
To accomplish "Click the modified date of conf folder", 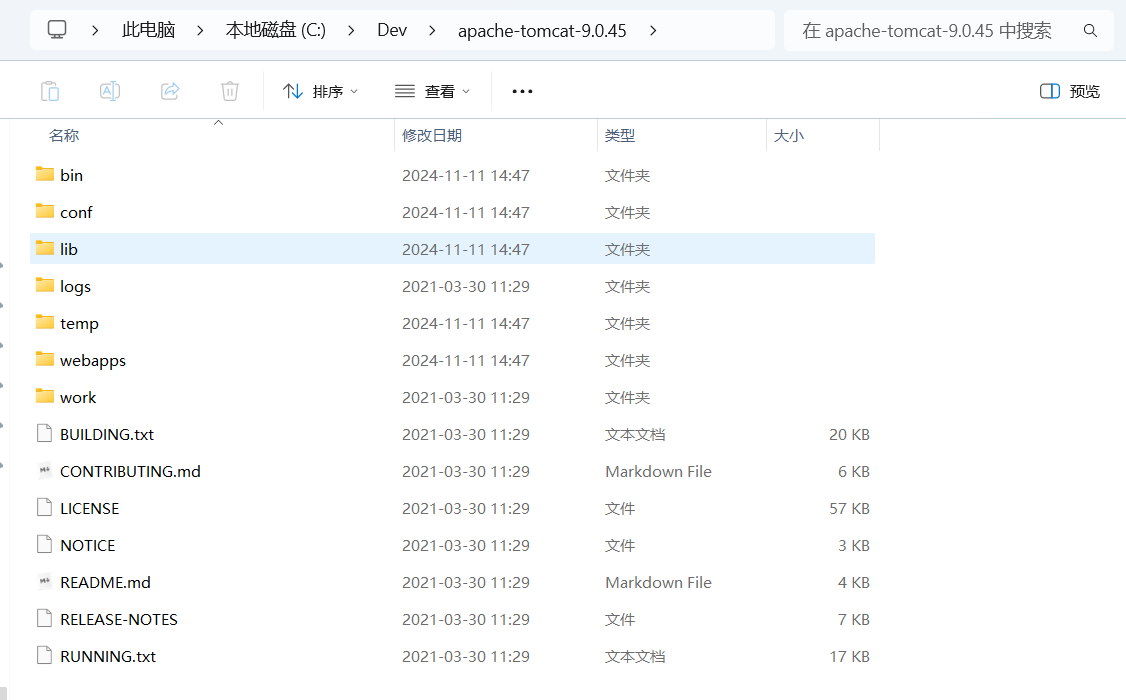I will point(466,213).
